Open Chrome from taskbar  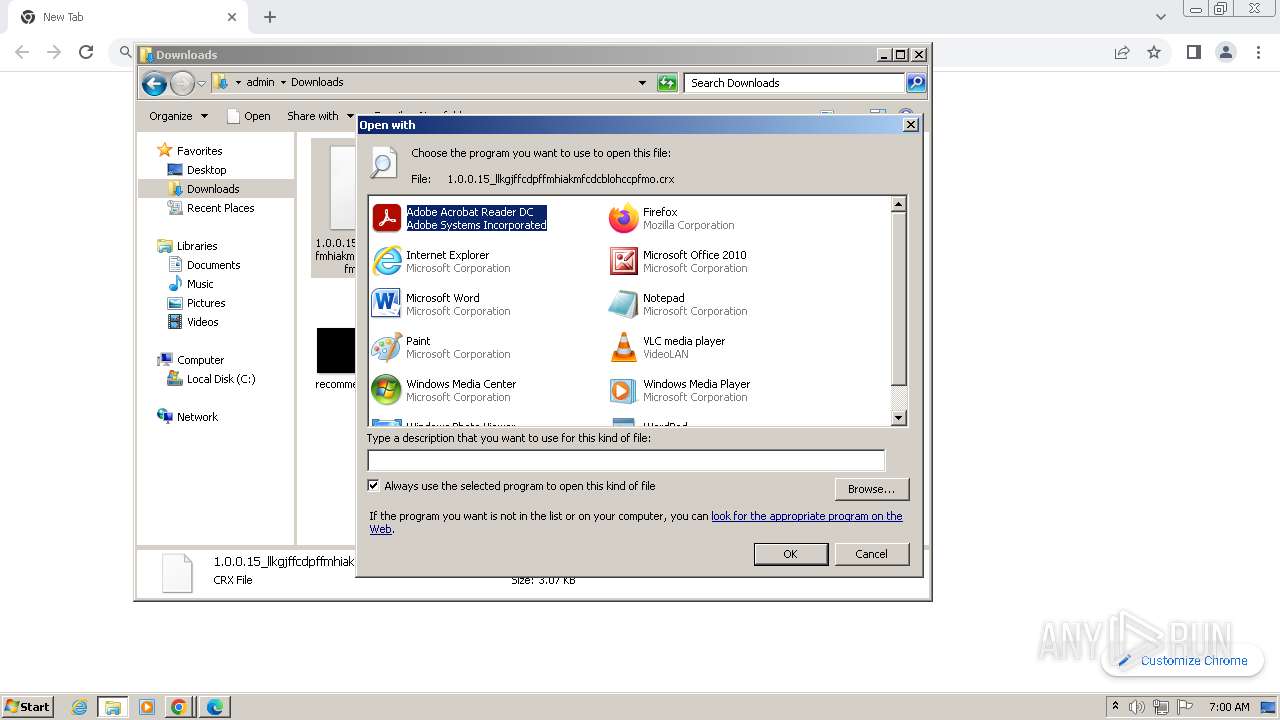point(179,707)
